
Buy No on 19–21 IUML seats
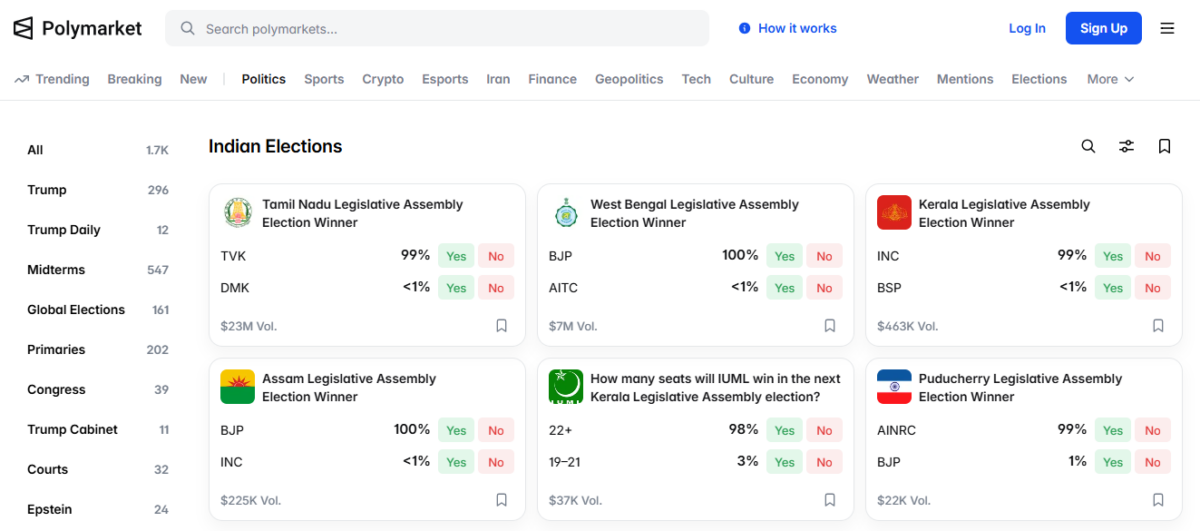pyautogui.click(x=824, y=462)
